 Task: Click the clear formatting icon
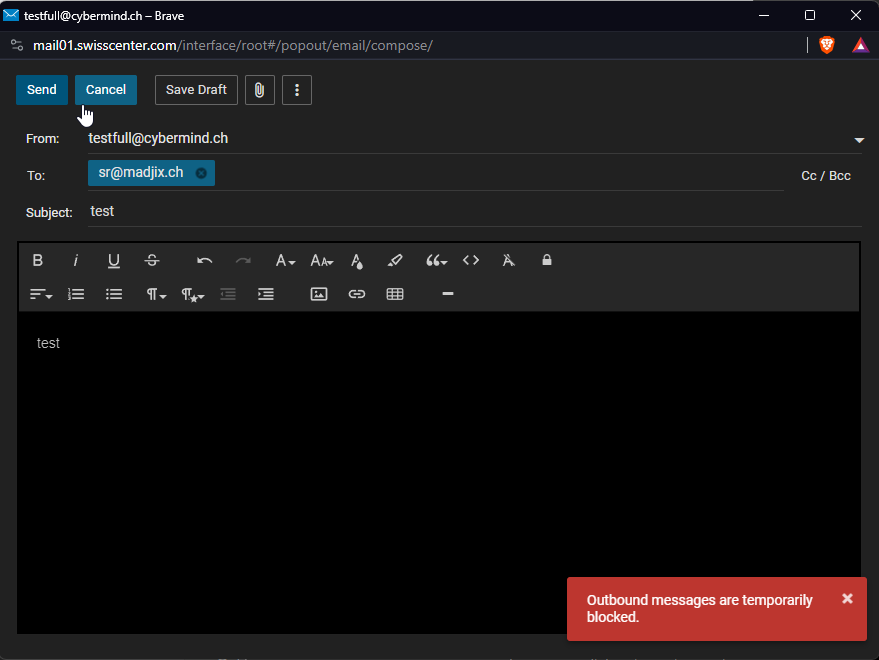point(508,260)
